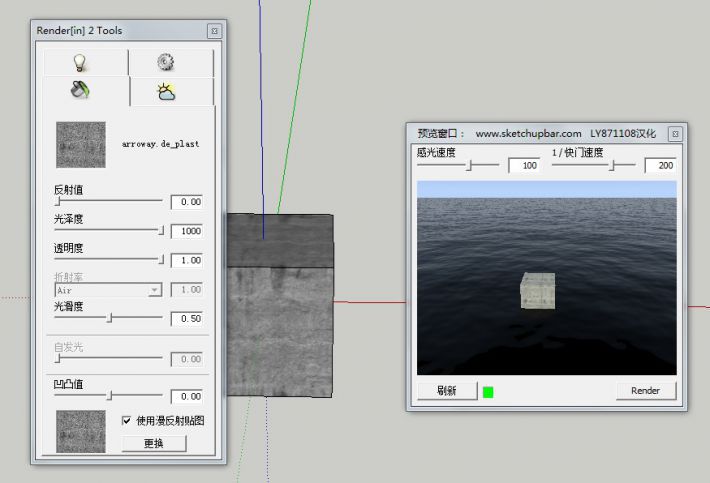Screen dimensions: 710x483
Task: Click the 光滑度 smoothness slider handle
Action: (110, 318)
